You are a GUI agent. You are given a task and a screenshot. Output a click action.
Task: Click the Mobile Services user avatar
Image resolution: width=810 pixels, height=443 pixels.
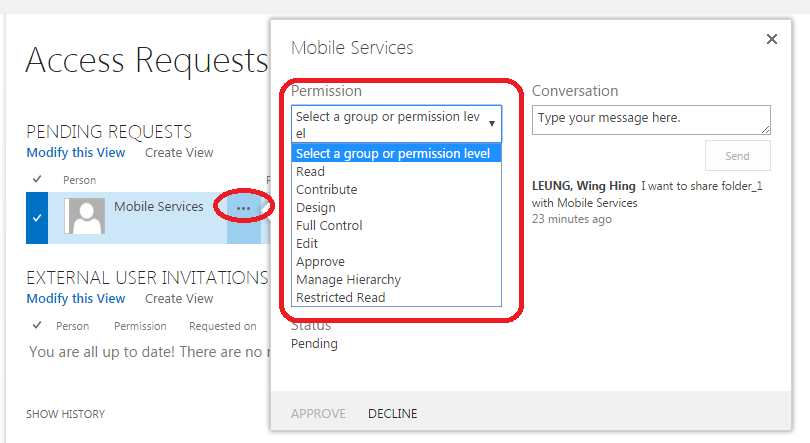coord(85,216)
